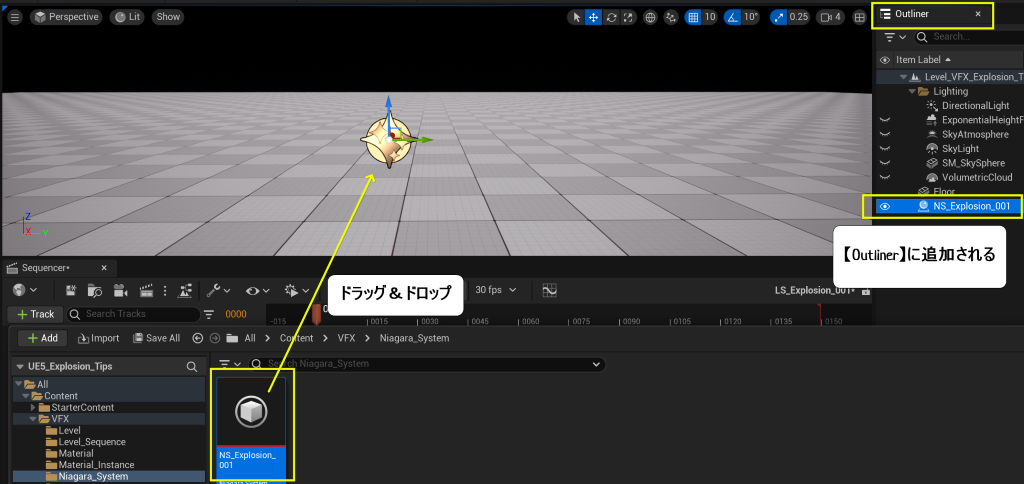
Task: Show the hidden SkyLight actor
Action: tap(885, 149)
